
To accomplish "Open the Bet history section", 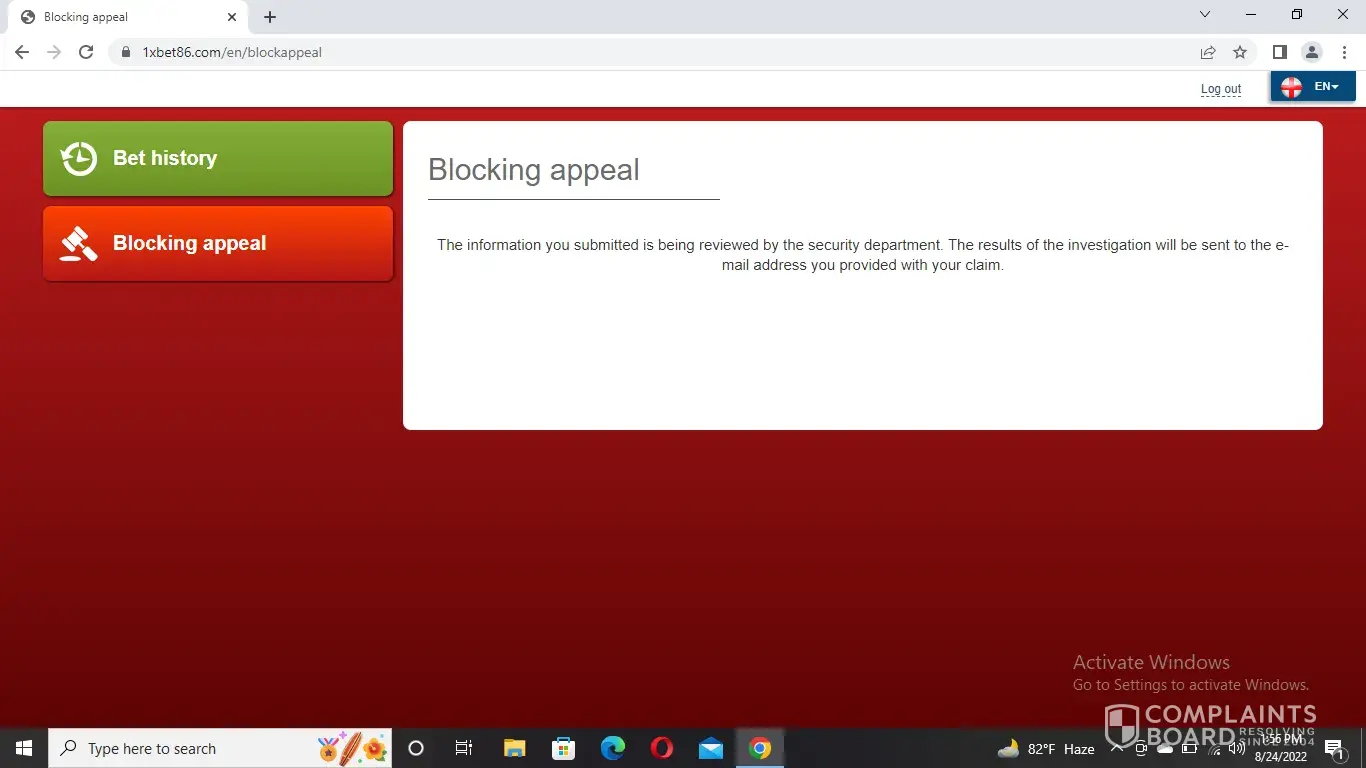I will click(217, 158).
